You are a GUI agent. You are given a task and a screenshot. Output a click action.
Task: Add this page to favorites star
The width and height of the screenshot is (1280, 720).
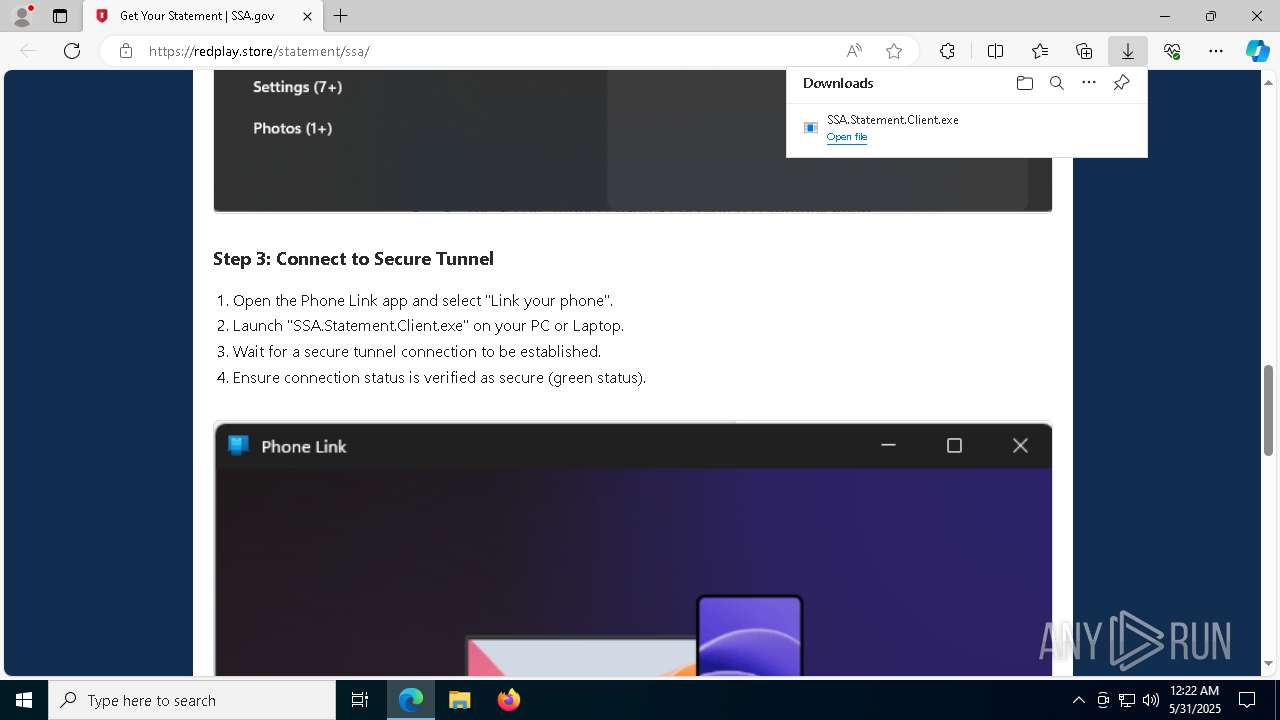pyautogui.click(x=894, y=51)
